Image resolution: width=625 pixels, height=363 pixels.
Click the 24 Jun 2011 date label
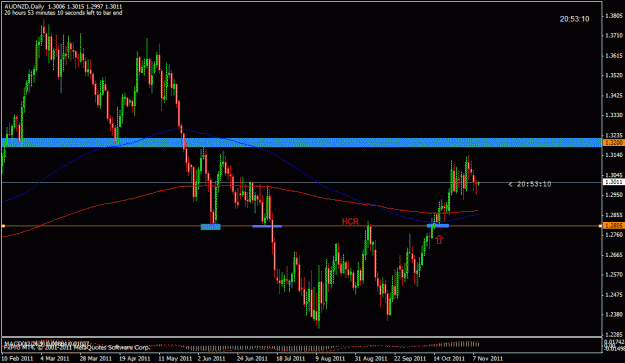pos(252,358)
